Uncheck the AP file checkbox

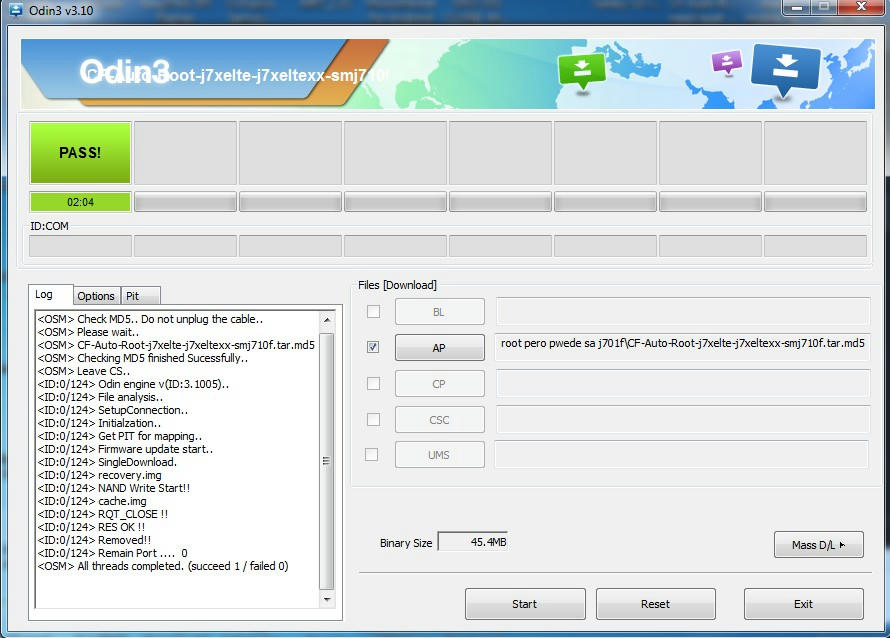click(x=373, y=347)
